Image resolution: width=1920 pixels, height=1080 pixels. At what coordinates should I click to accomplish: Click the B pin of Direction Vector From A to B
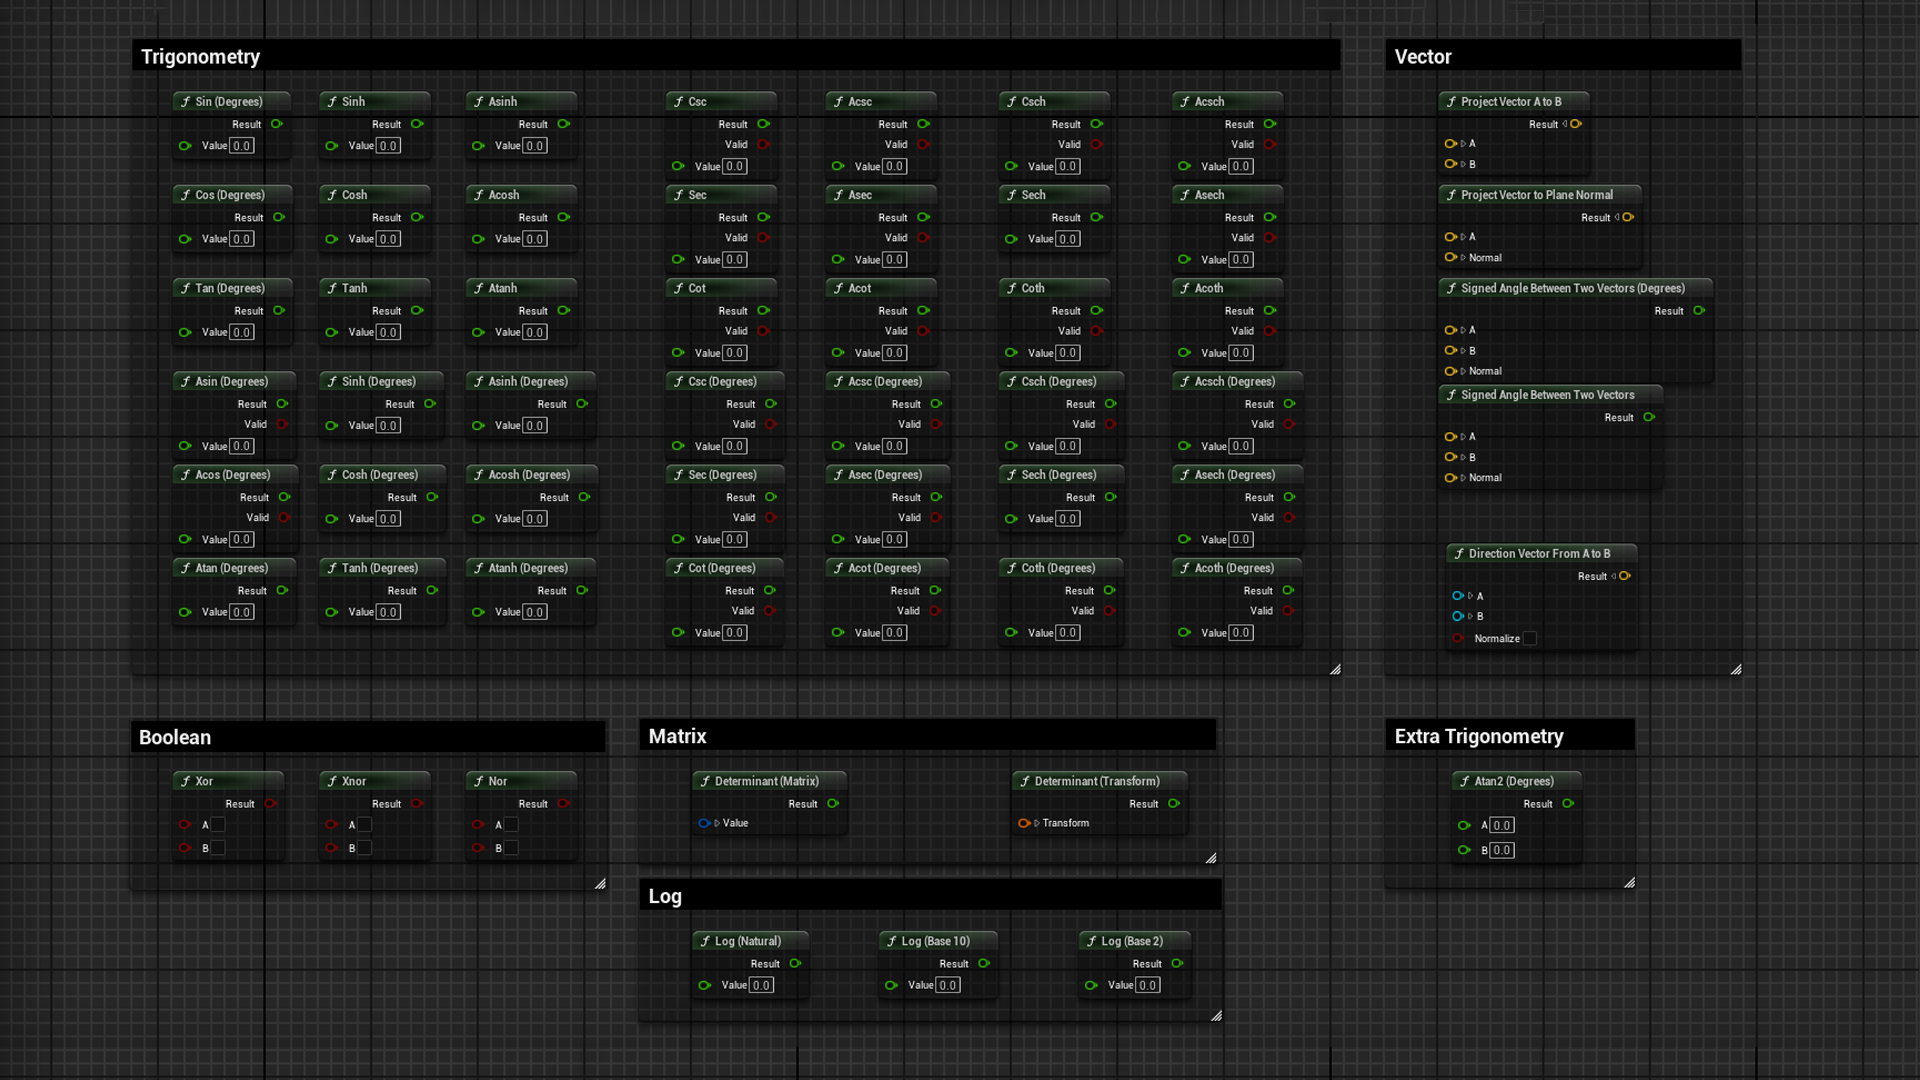(1458, 616)
